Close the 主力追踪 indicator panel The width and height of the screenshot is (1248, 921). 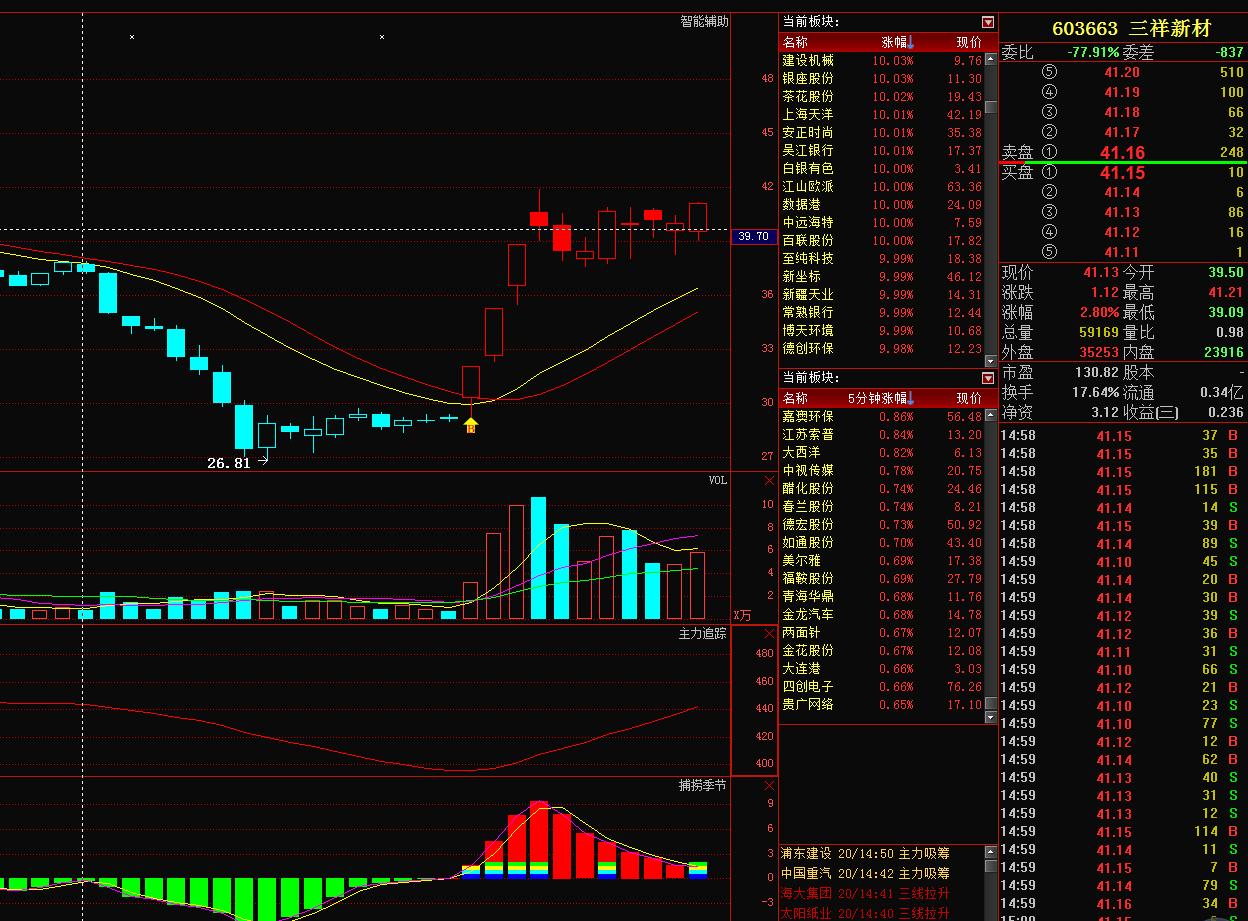click(x=769, y=634)
